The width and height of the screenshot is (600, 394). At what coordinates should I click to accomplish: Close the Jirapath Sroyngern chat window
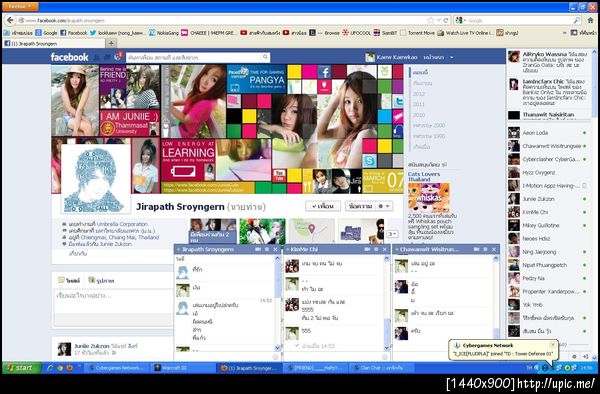[276, 249]
